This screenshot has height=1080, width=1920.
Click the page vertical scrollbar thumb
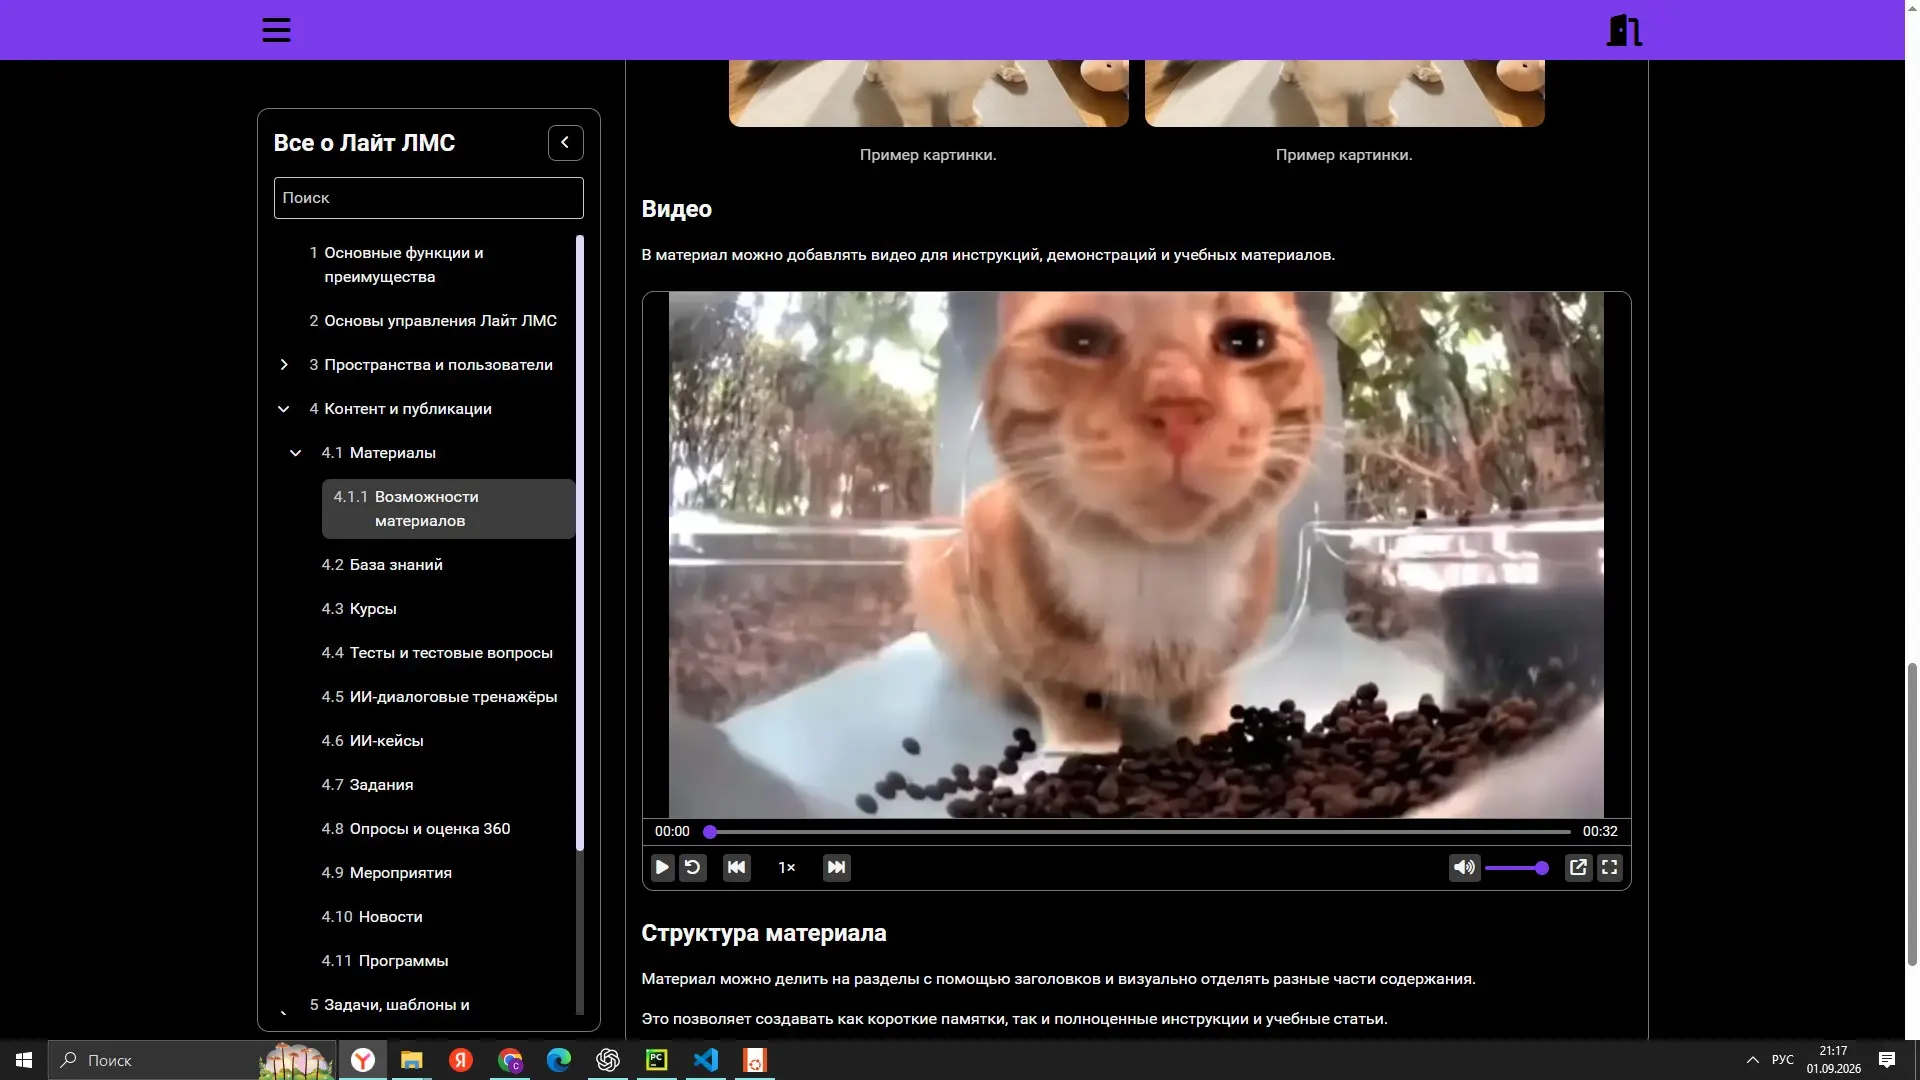click(1912, 813)
